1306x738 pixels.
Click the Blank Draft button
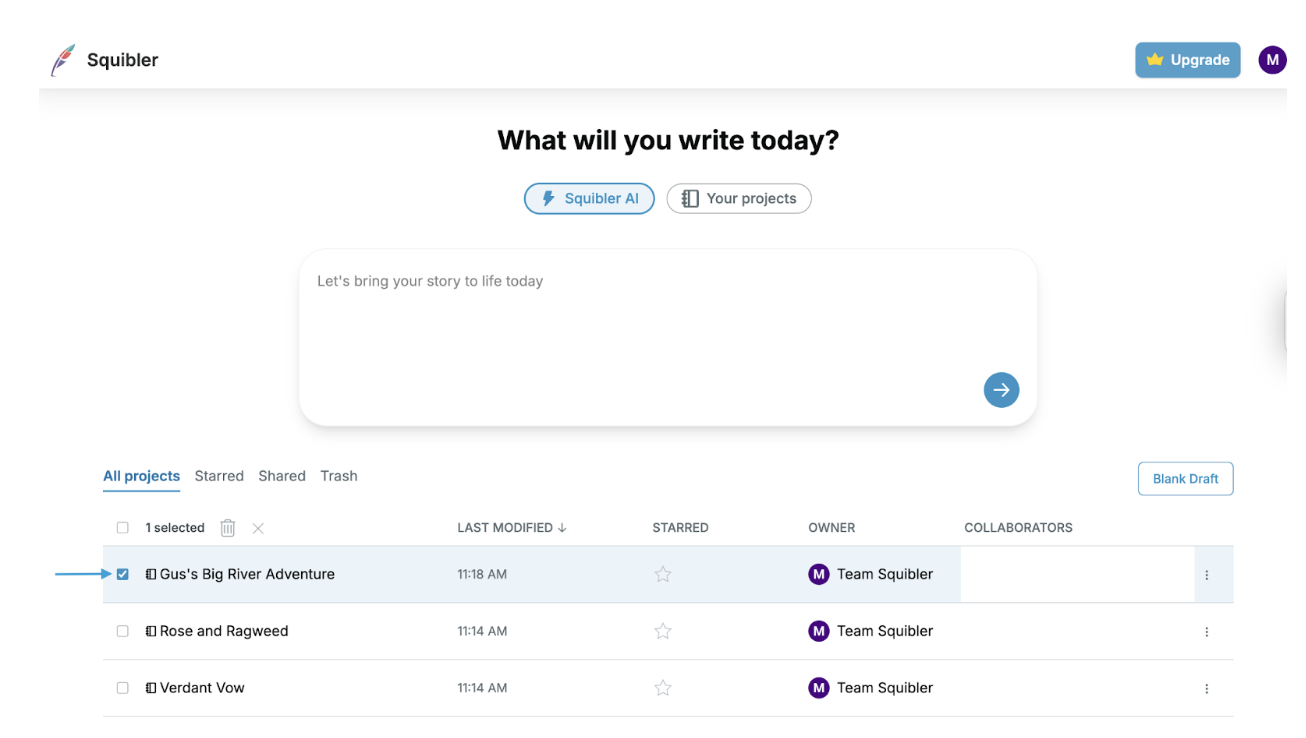tap(1185, 479)
